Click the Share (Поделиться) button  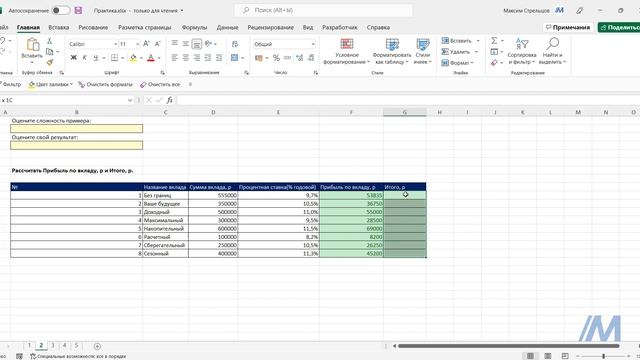pyautogui.click(x=619, y=27)
